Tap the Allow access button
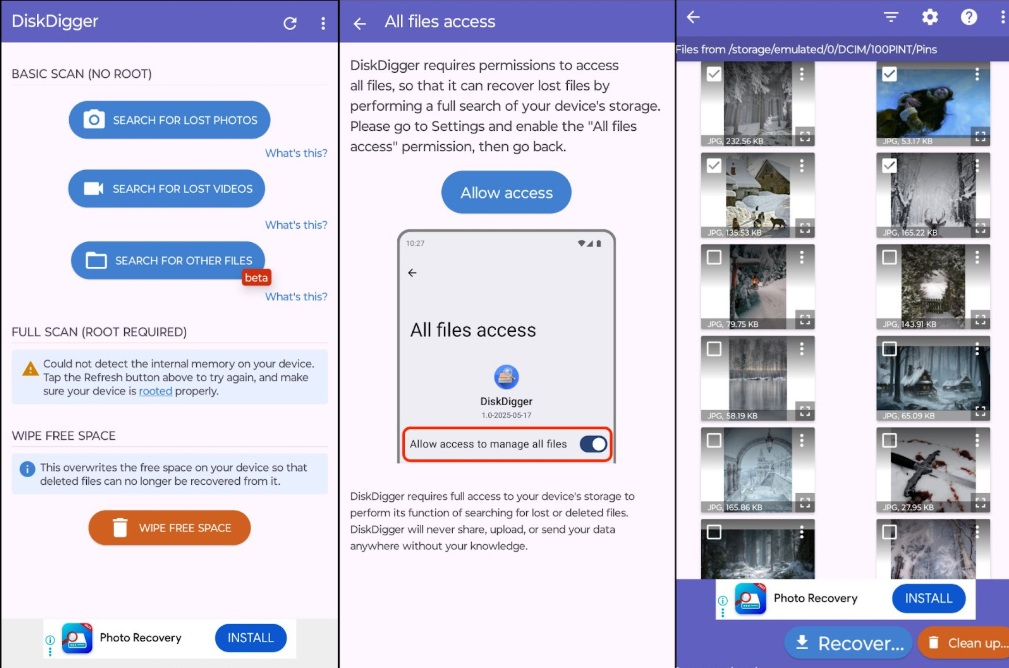This screenshot has width=1009, height=668. click(x=506, y=192)
